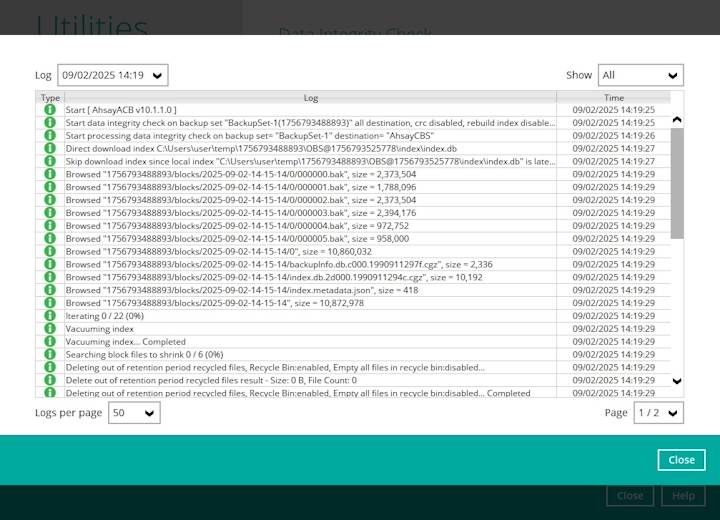The width and height of the screenshot is (720, 520).
Task: Click info icon for Skip download index row
Action: pos(50,161)
